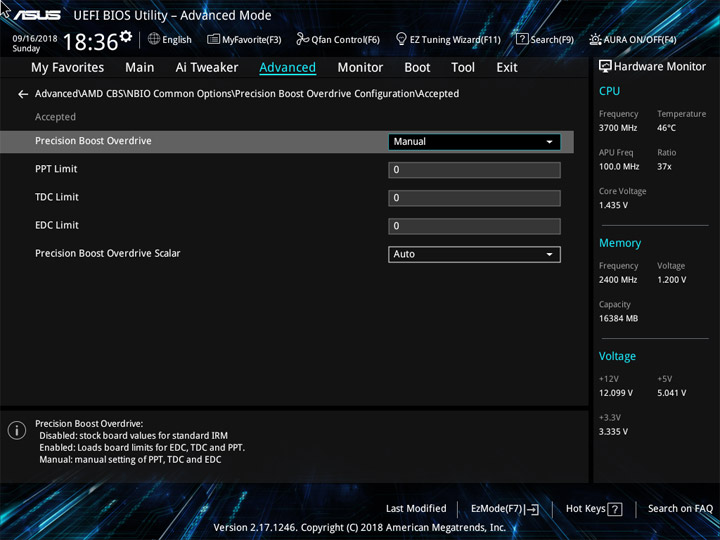Click the Hot Keys question mark icon
Viewport: 720px width, 540px height.
[614, 509]
